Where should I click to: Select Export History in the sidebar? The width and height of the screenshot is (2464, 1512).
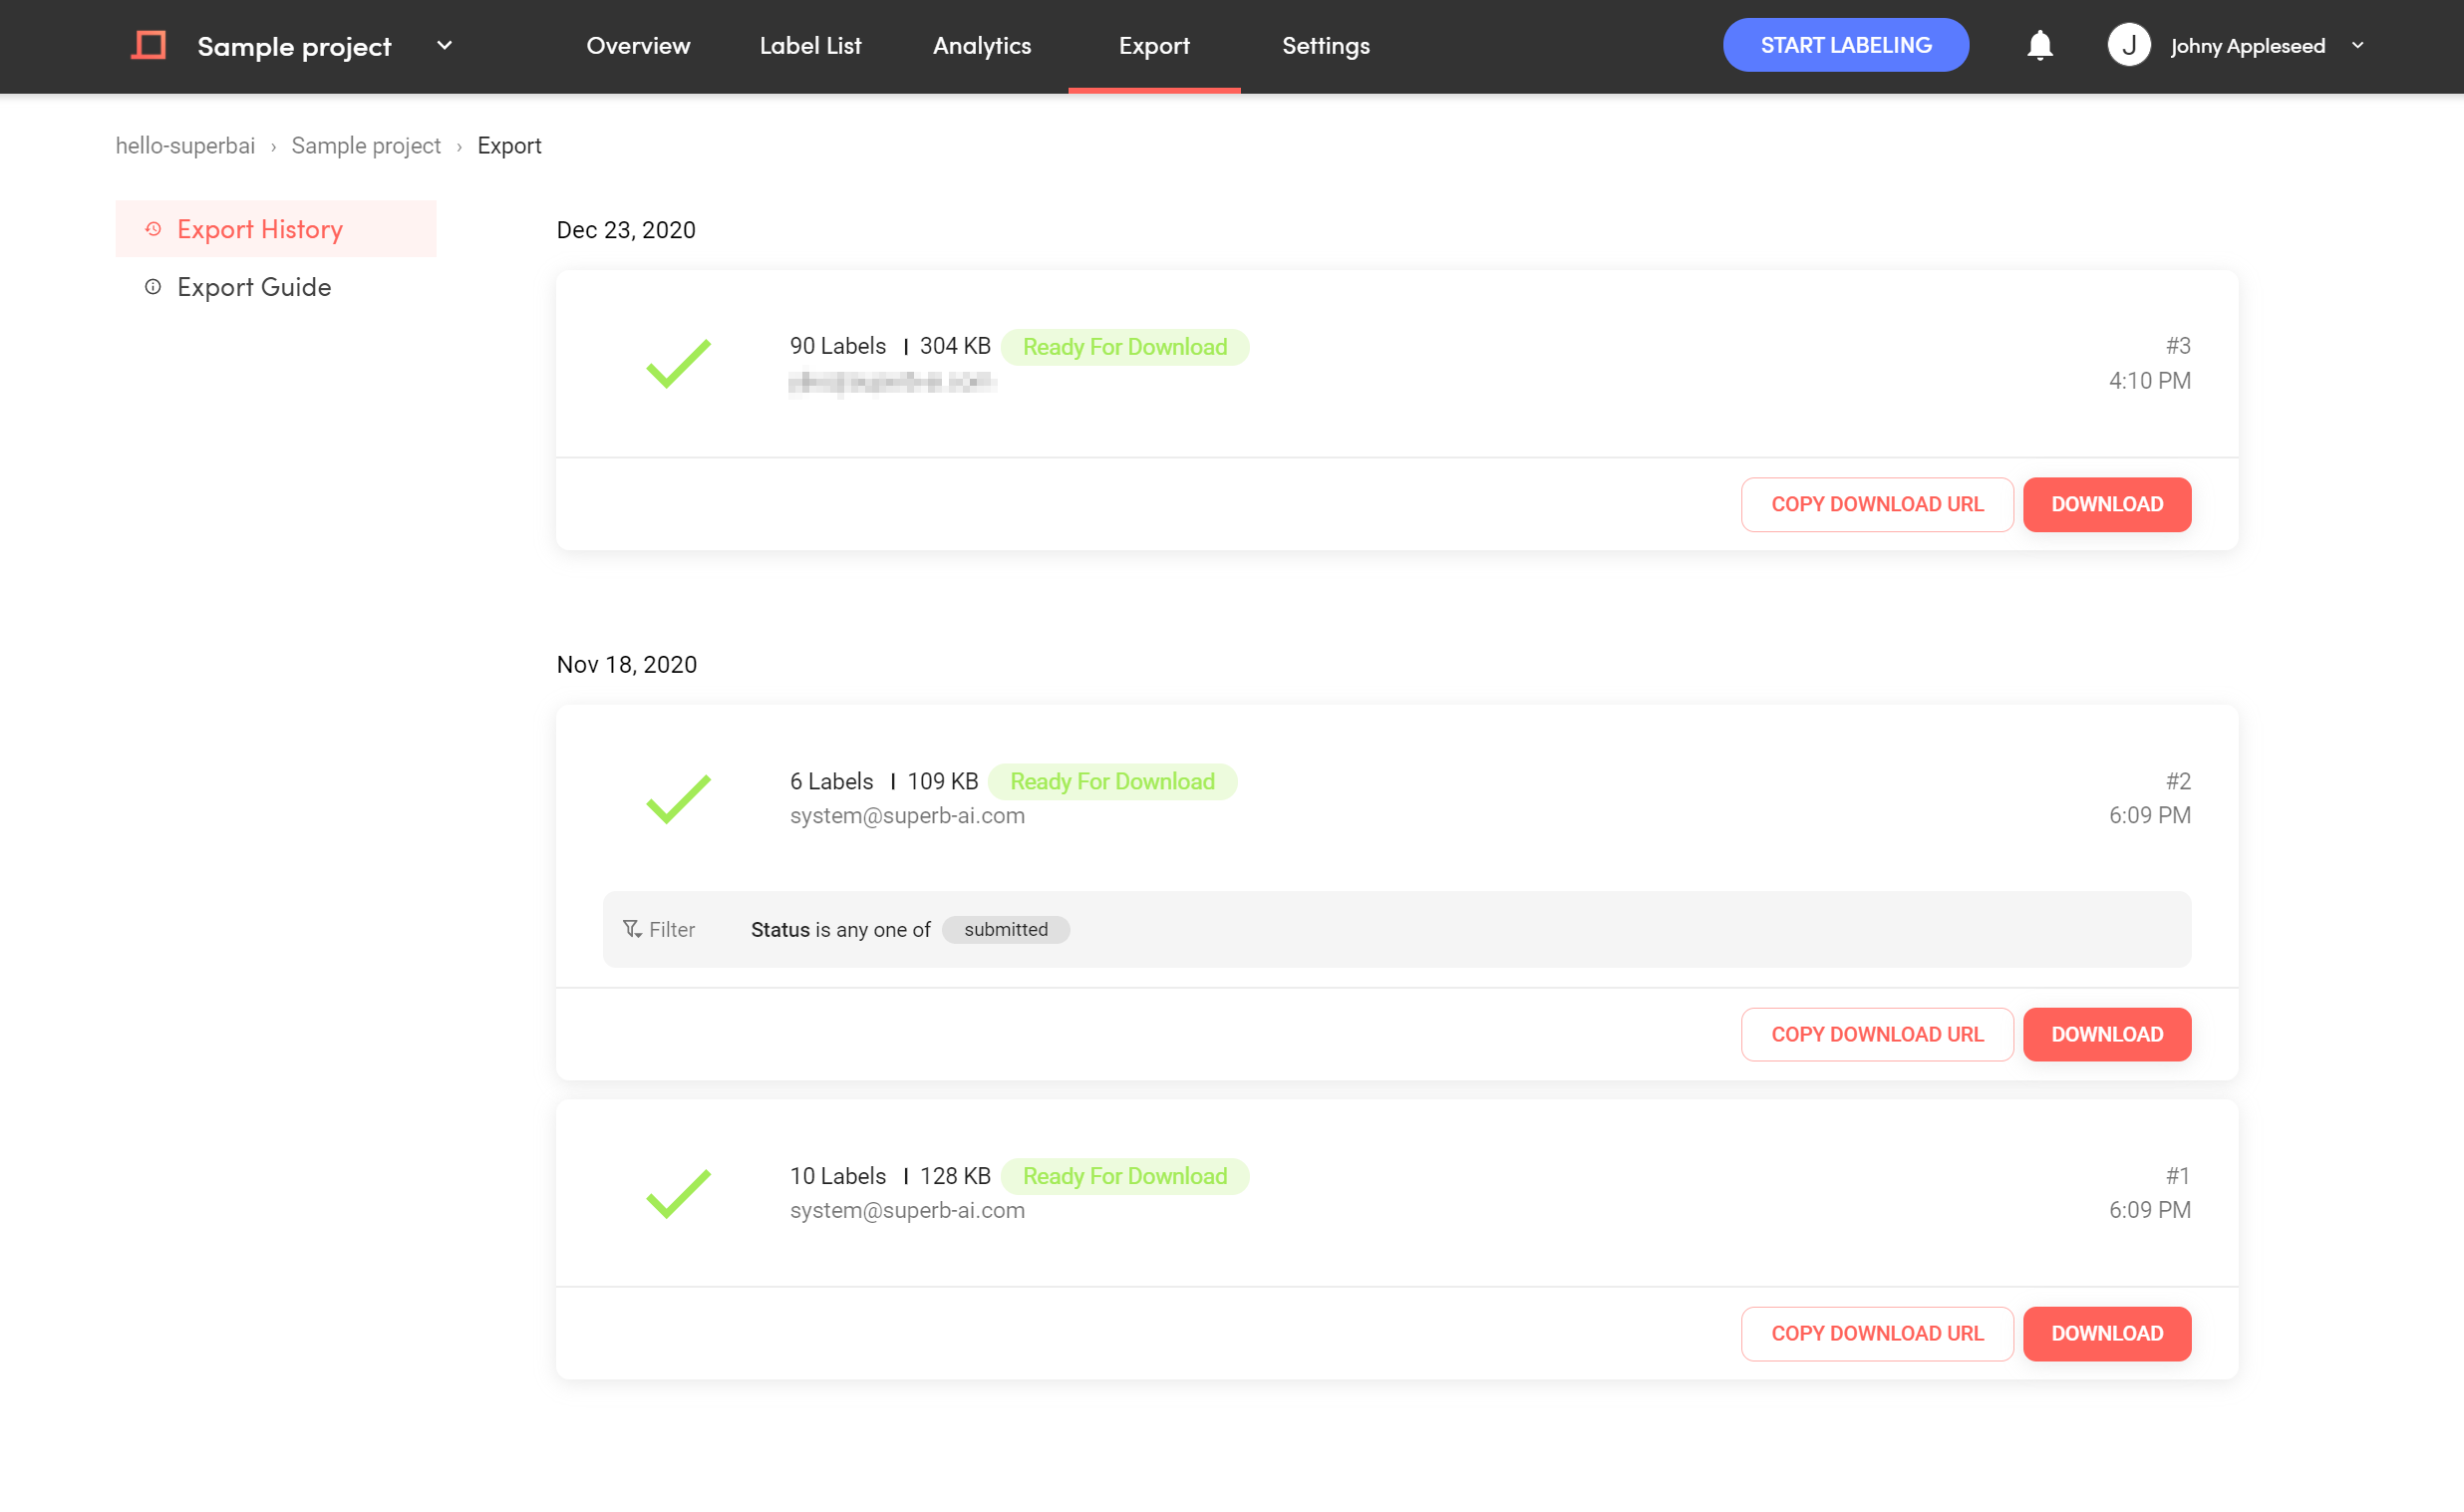coord(276,229)
